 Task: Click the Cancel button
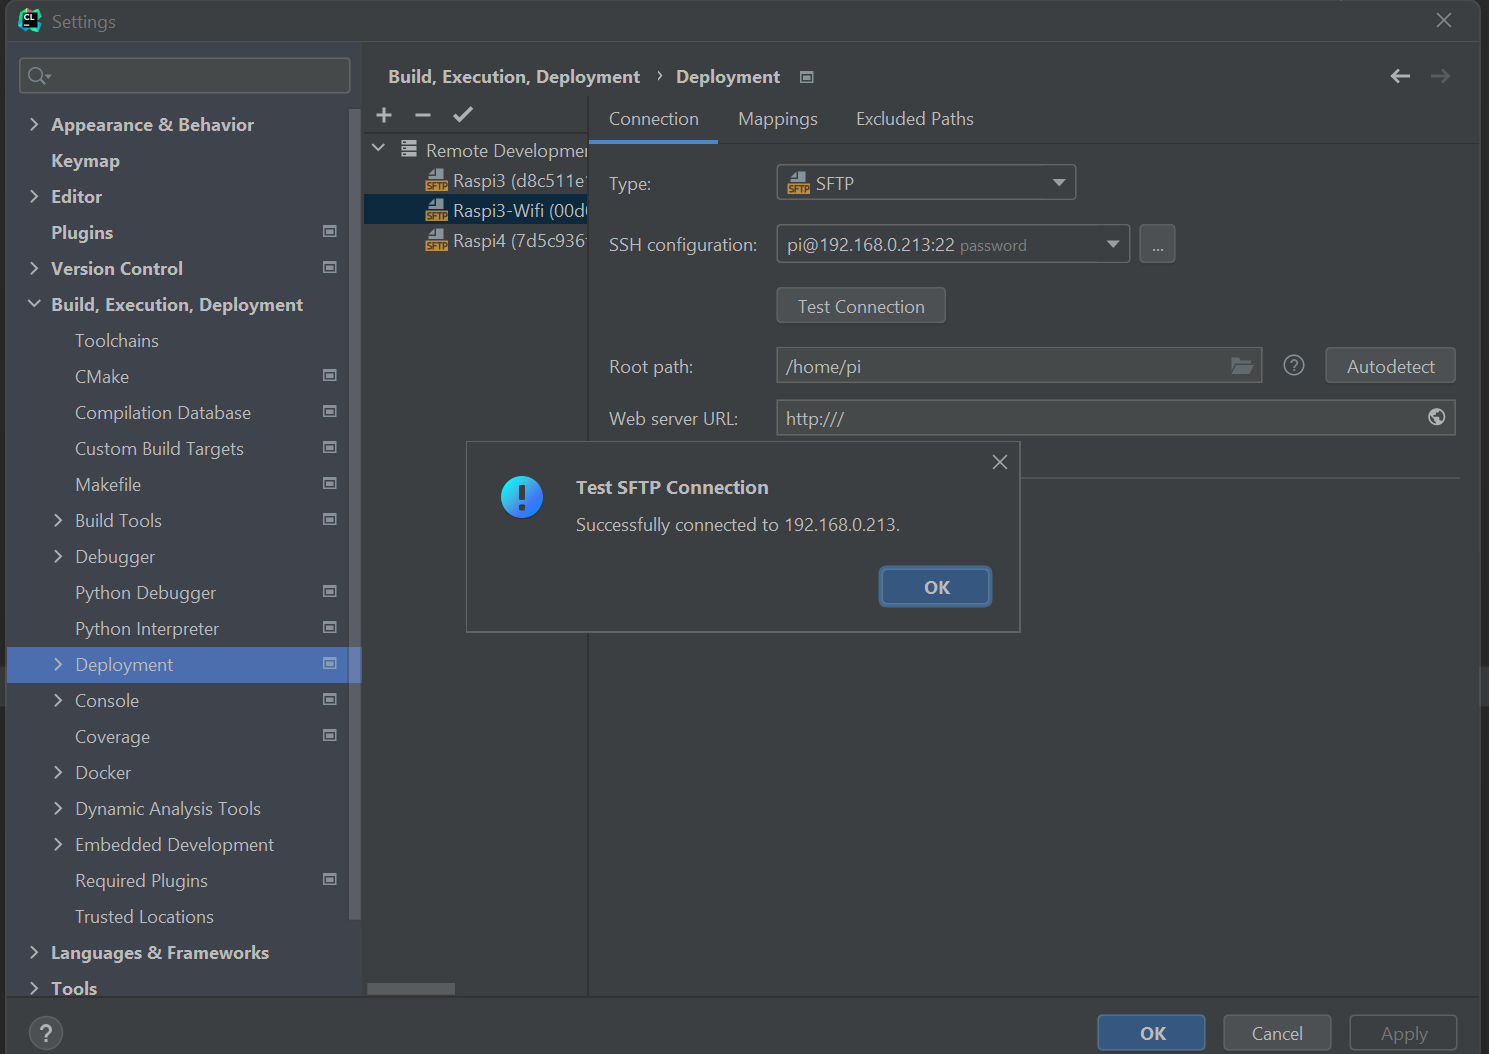pyautogui.click(x=1277, y=1033)
